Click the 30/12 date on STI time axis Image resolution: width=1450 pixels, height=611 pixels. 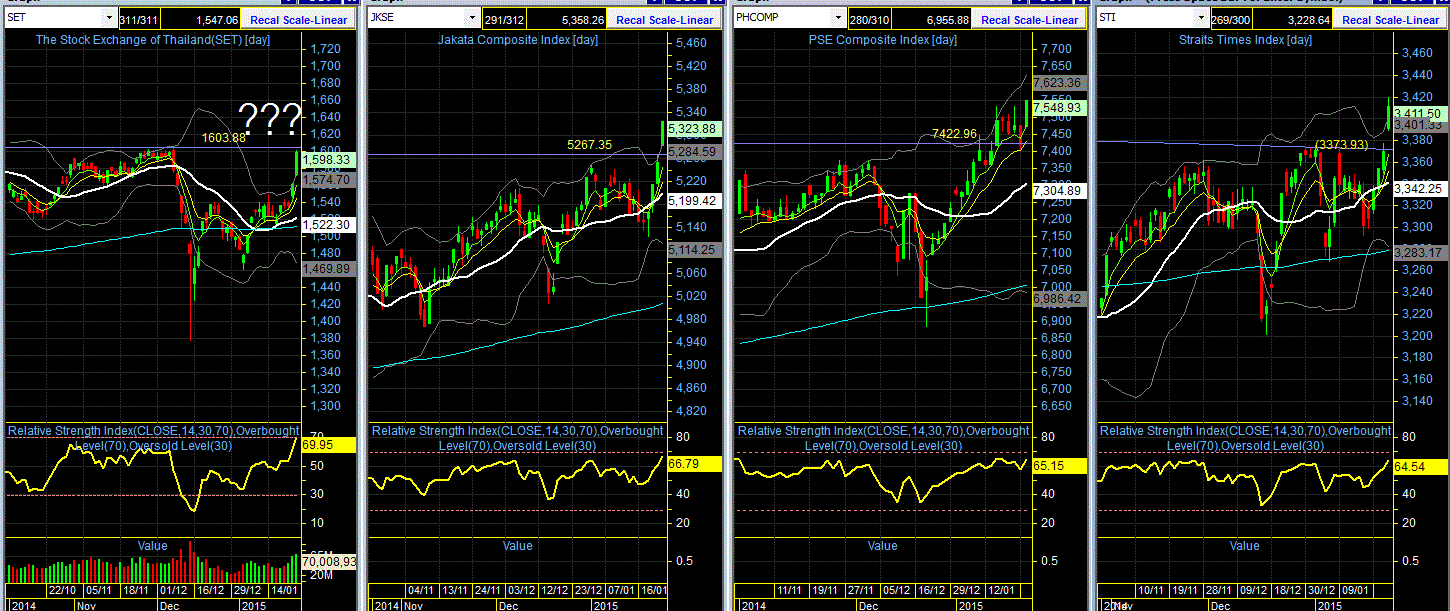tap(1322, 591)
